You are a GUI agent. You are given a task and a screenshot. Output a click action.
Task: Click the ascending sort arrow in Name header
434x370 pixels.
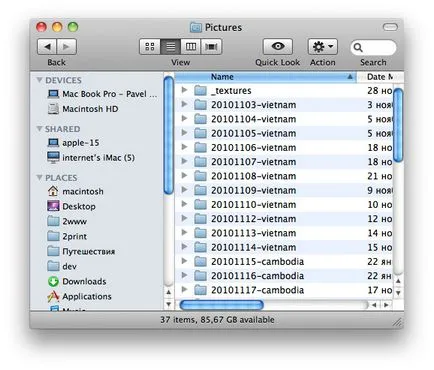point(350,77)
